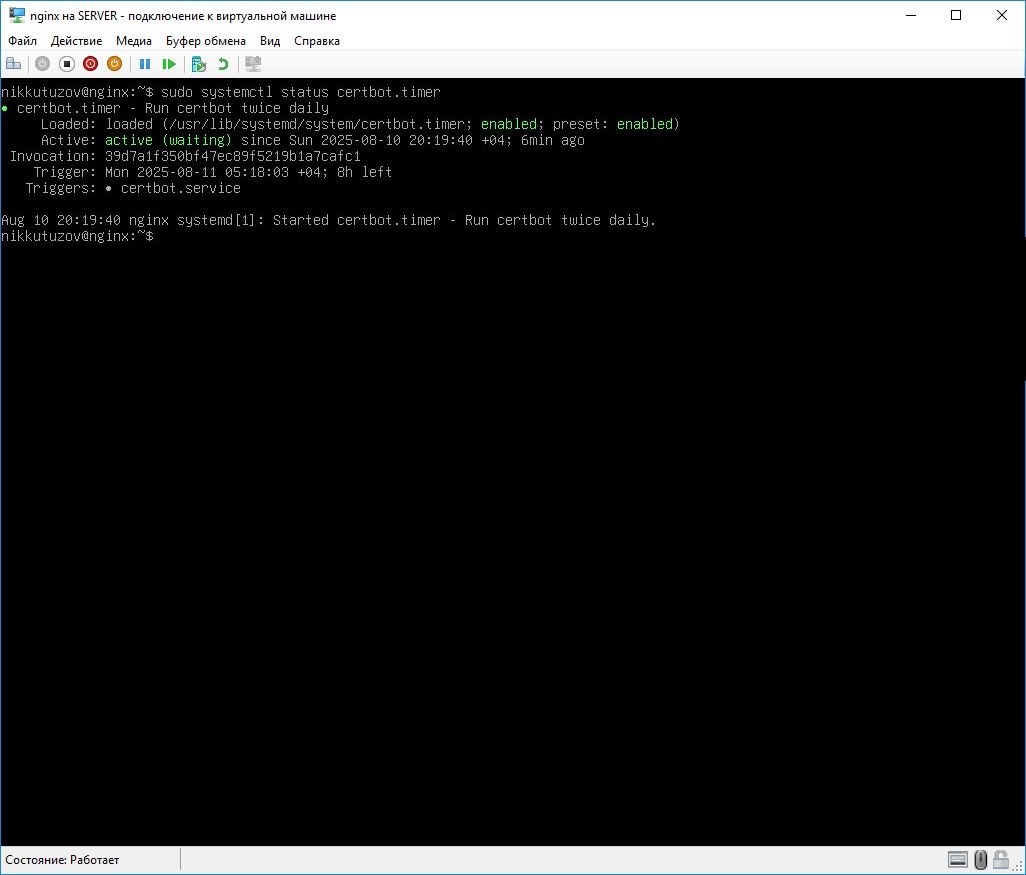Click the keyboard icon in status bar
The image size is (1026, 875).
(x=958, y=860)
